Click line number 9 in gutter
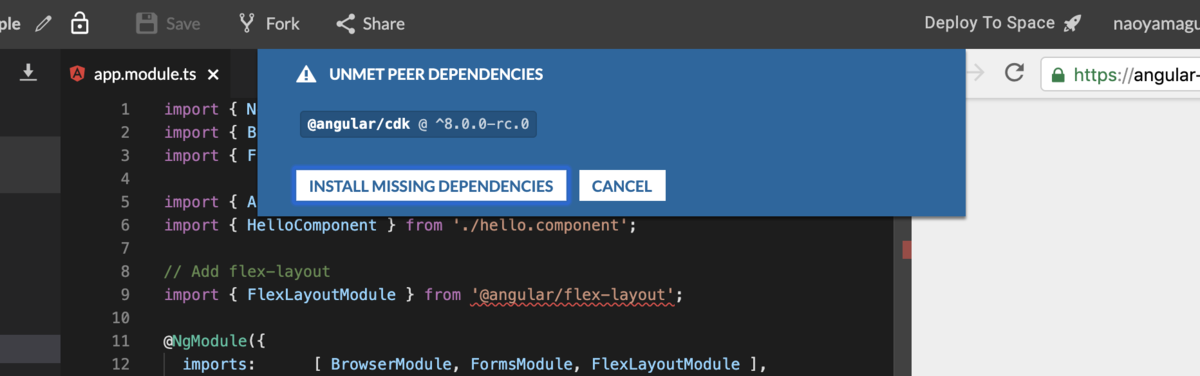The width and height of the screenshot is (1200, 376). [125, 295]
